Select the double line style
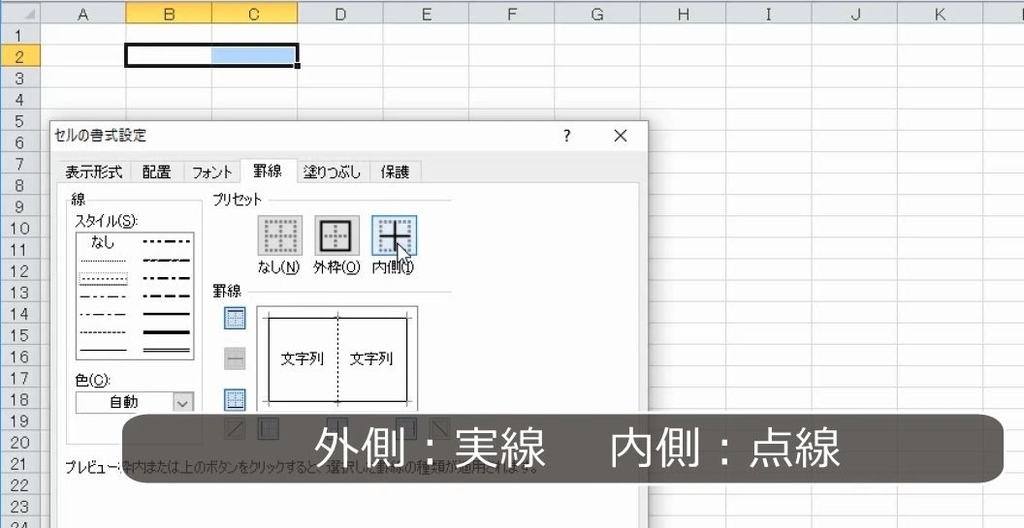This screenshot has width=1024, height=528. [x=167, y=350]
